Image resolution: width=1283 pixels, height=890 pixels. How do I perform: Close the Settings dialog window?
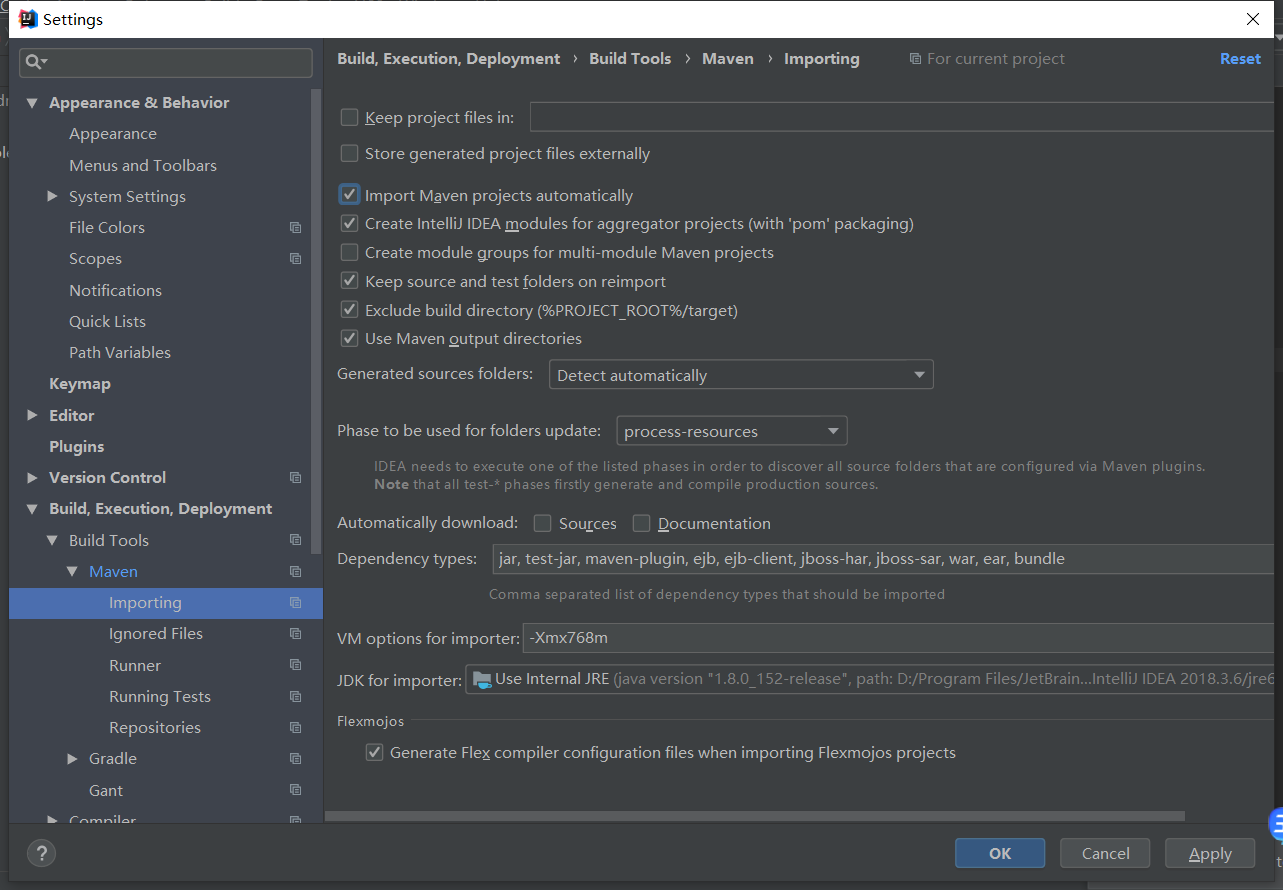tap(1252, 19)
